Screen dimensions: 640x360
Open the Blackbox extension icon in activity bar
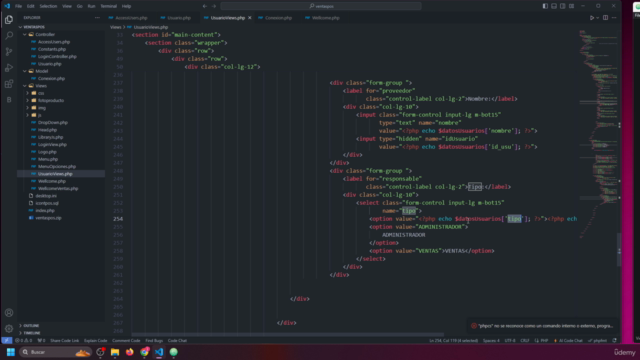pos(9,100)
